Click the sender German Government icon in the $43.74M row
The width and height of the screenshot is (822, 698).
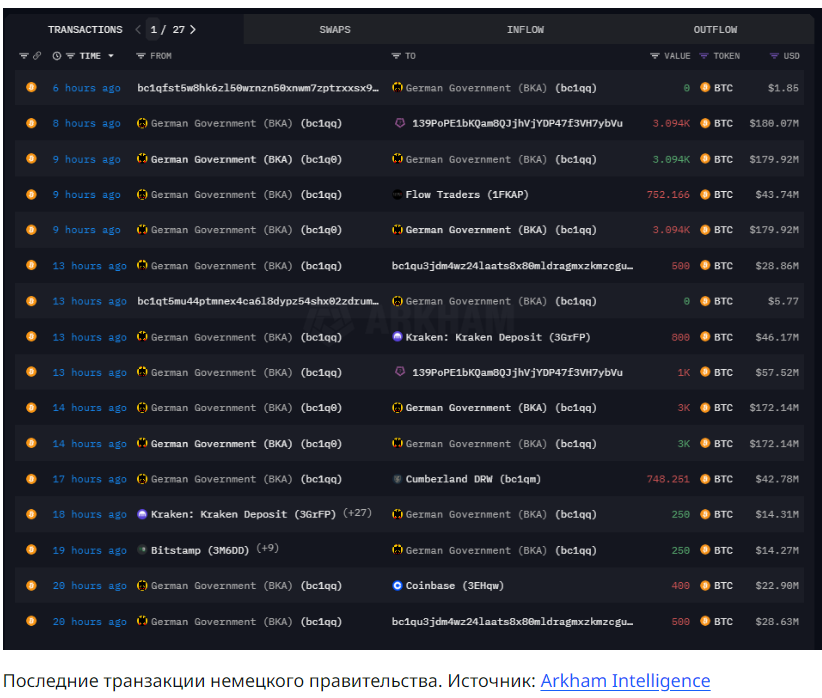pos(142,195)
